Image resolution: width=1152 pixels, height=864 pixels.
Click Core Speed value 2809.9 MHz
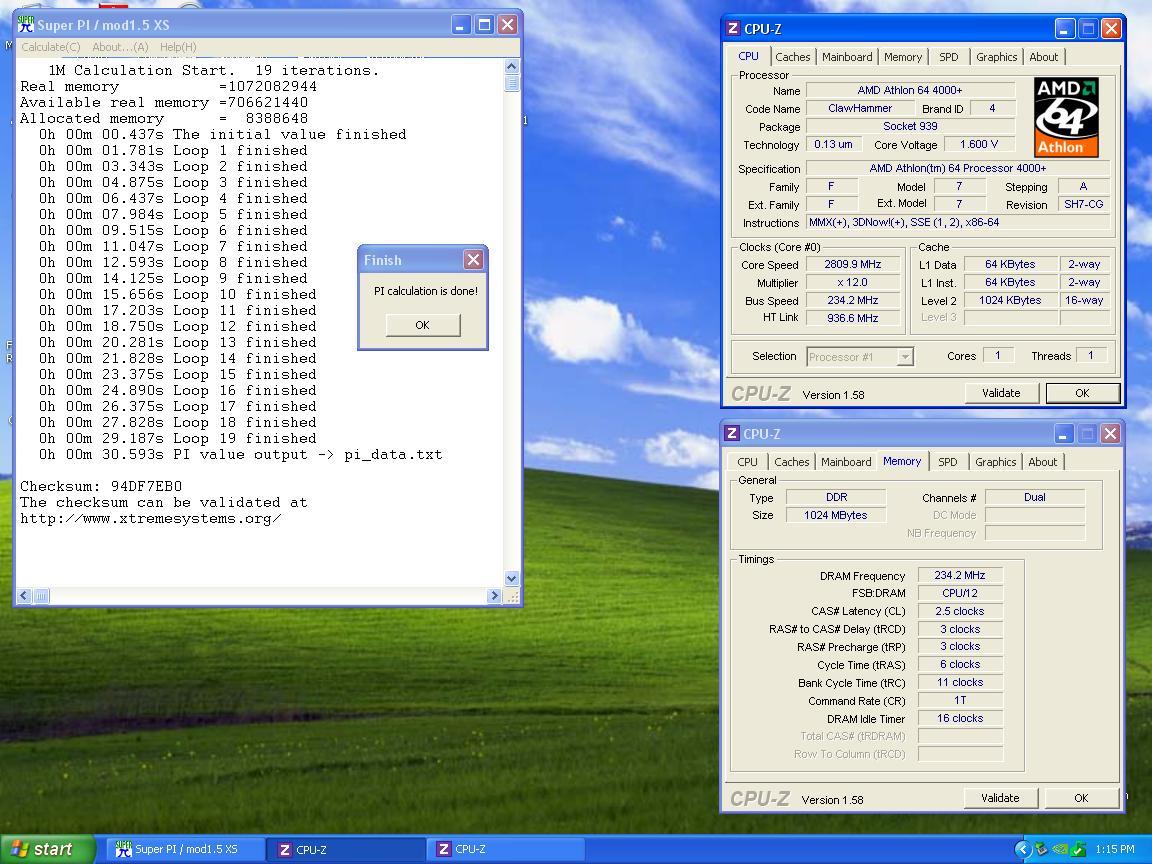point(853,264)
